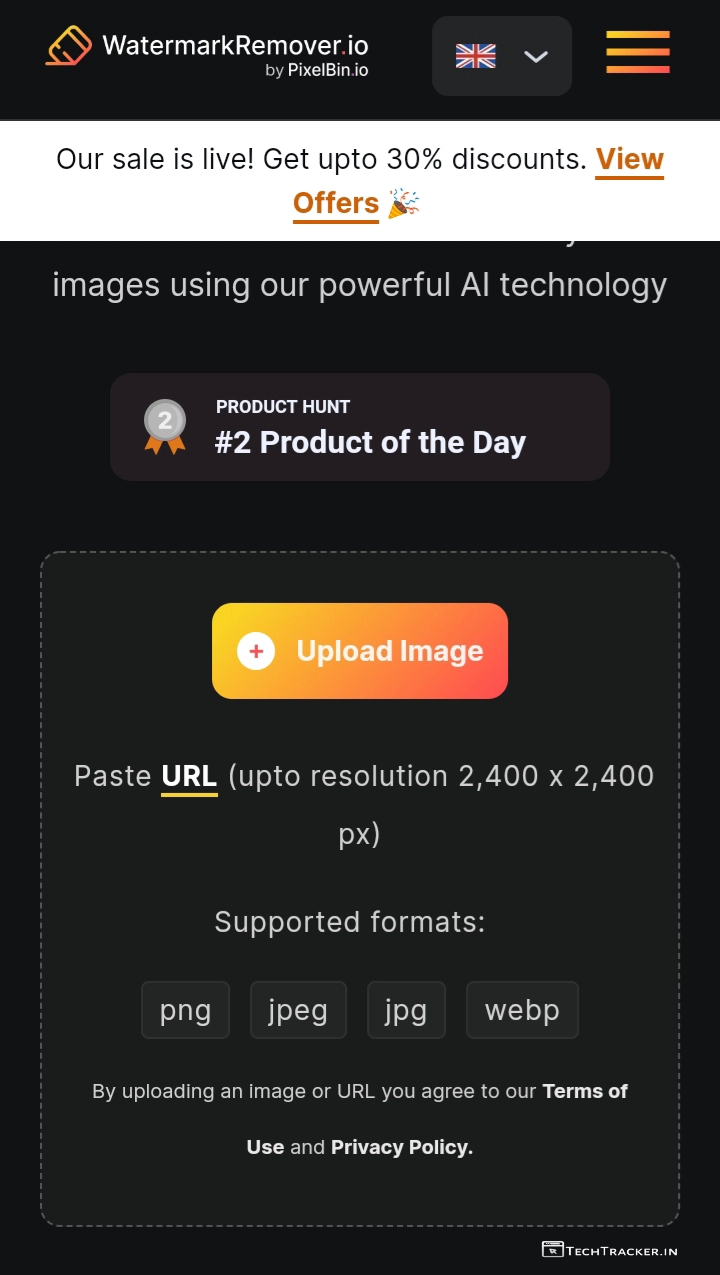Click the Upload Image button
The image size is (720, 1275).
(360, 651)
